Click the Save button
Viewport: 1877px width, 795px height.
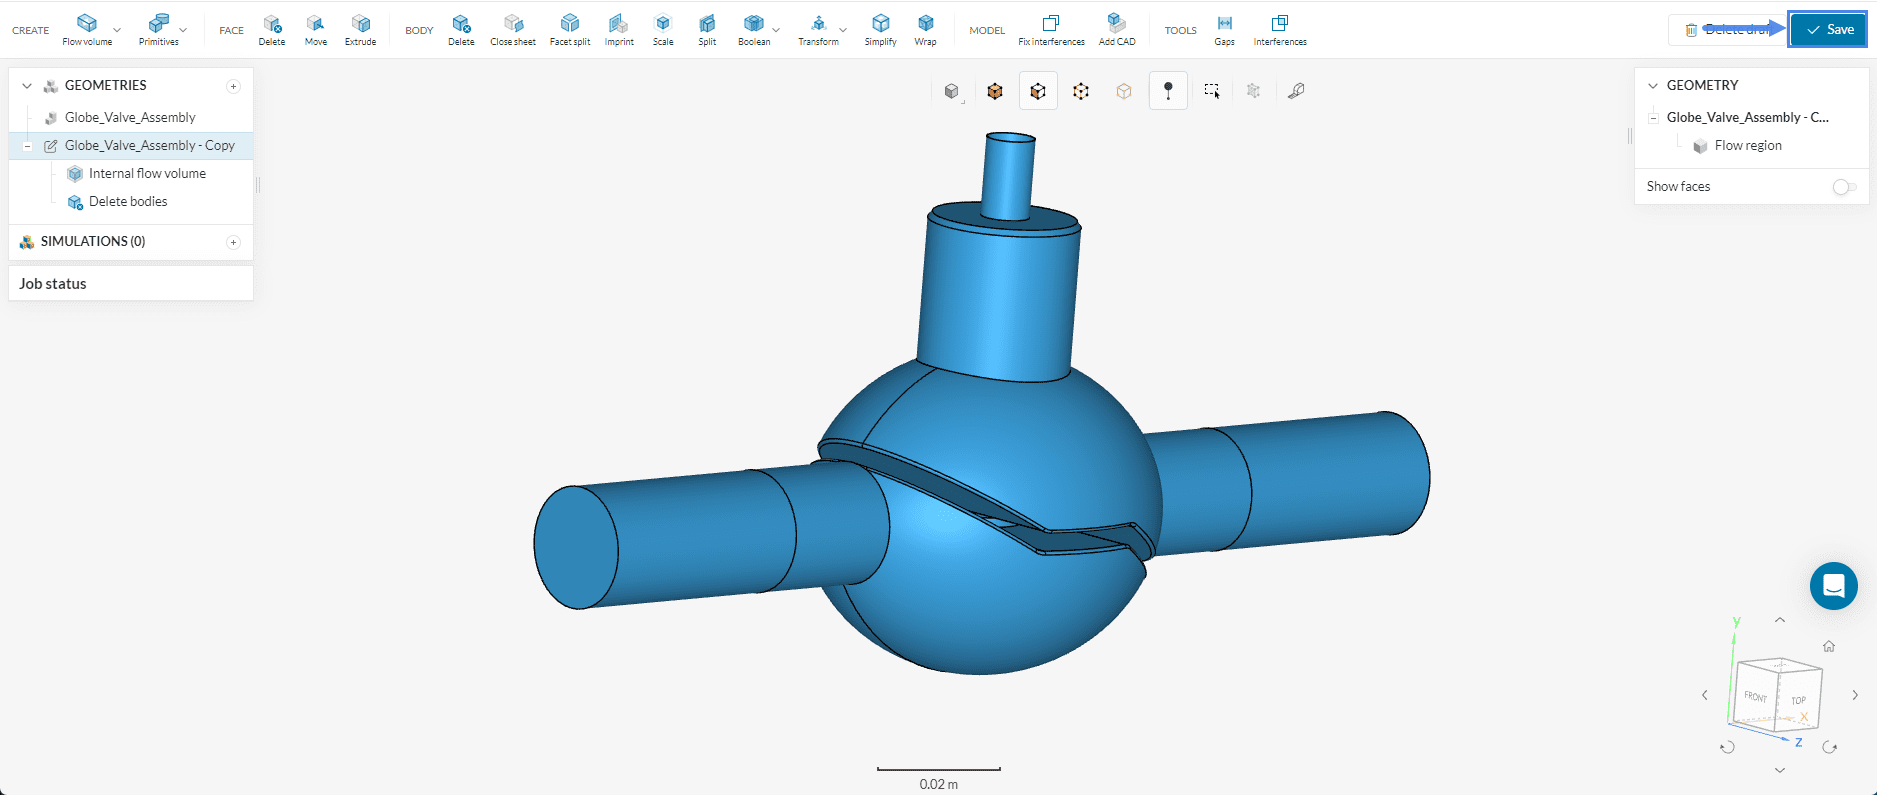click(1828, 30)
